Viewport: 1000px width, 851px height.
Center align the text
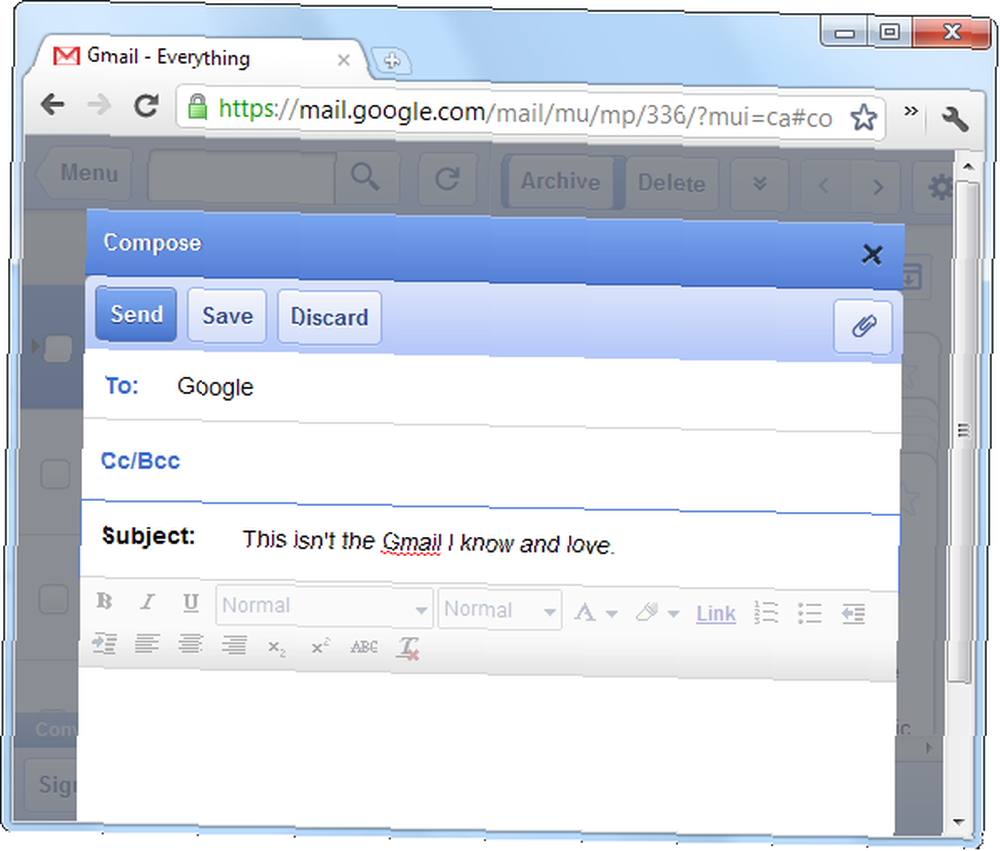click(191, 644)
